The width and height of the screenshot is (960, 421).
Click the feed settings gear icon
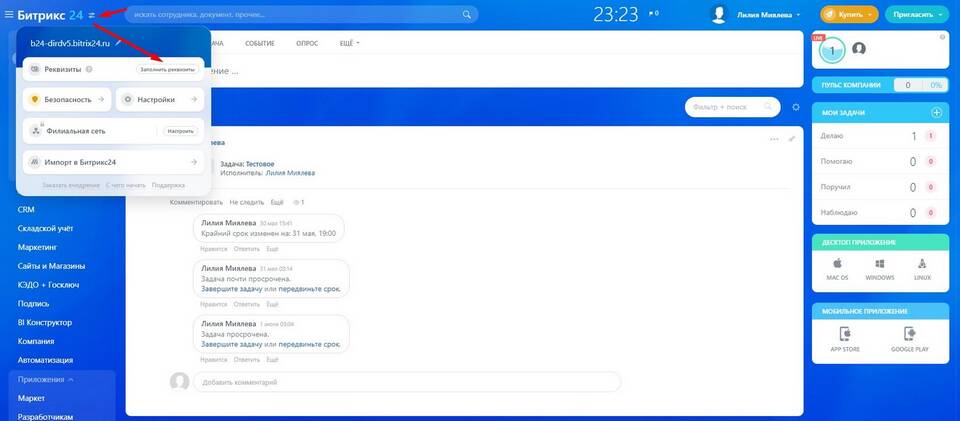pyautogui.click(x=795, y=107)
